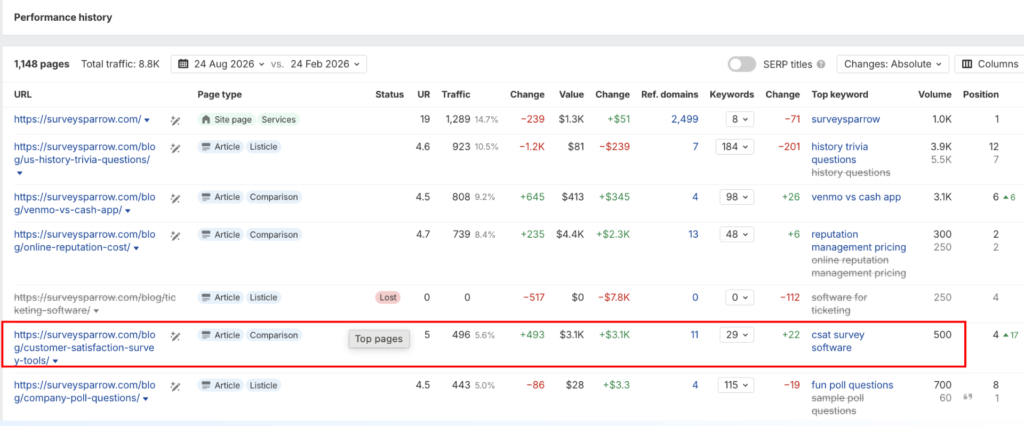Open the 0 keywords dropdown in lost row

(740, 297)
